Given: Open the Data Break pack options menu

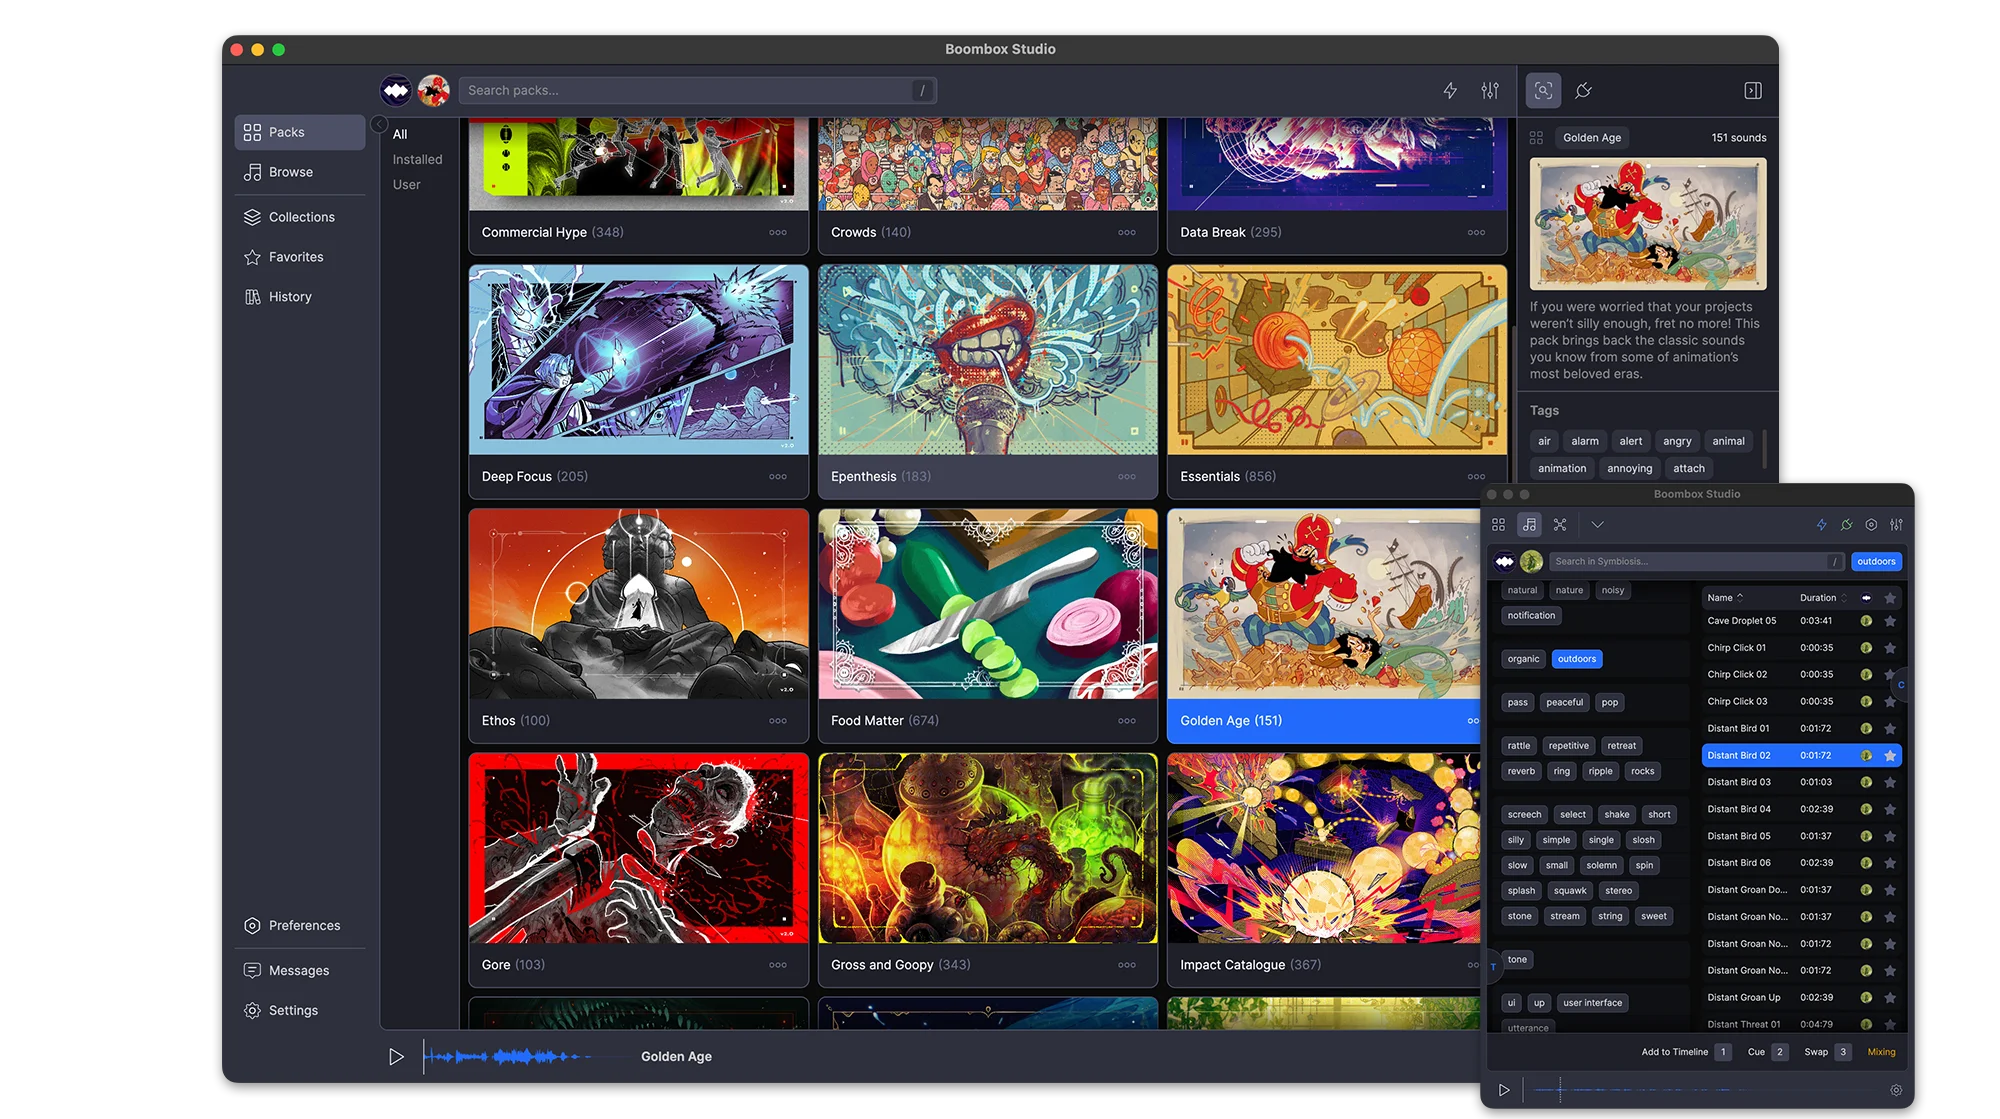Looking at the screenshot, I should pos(1476,232).
